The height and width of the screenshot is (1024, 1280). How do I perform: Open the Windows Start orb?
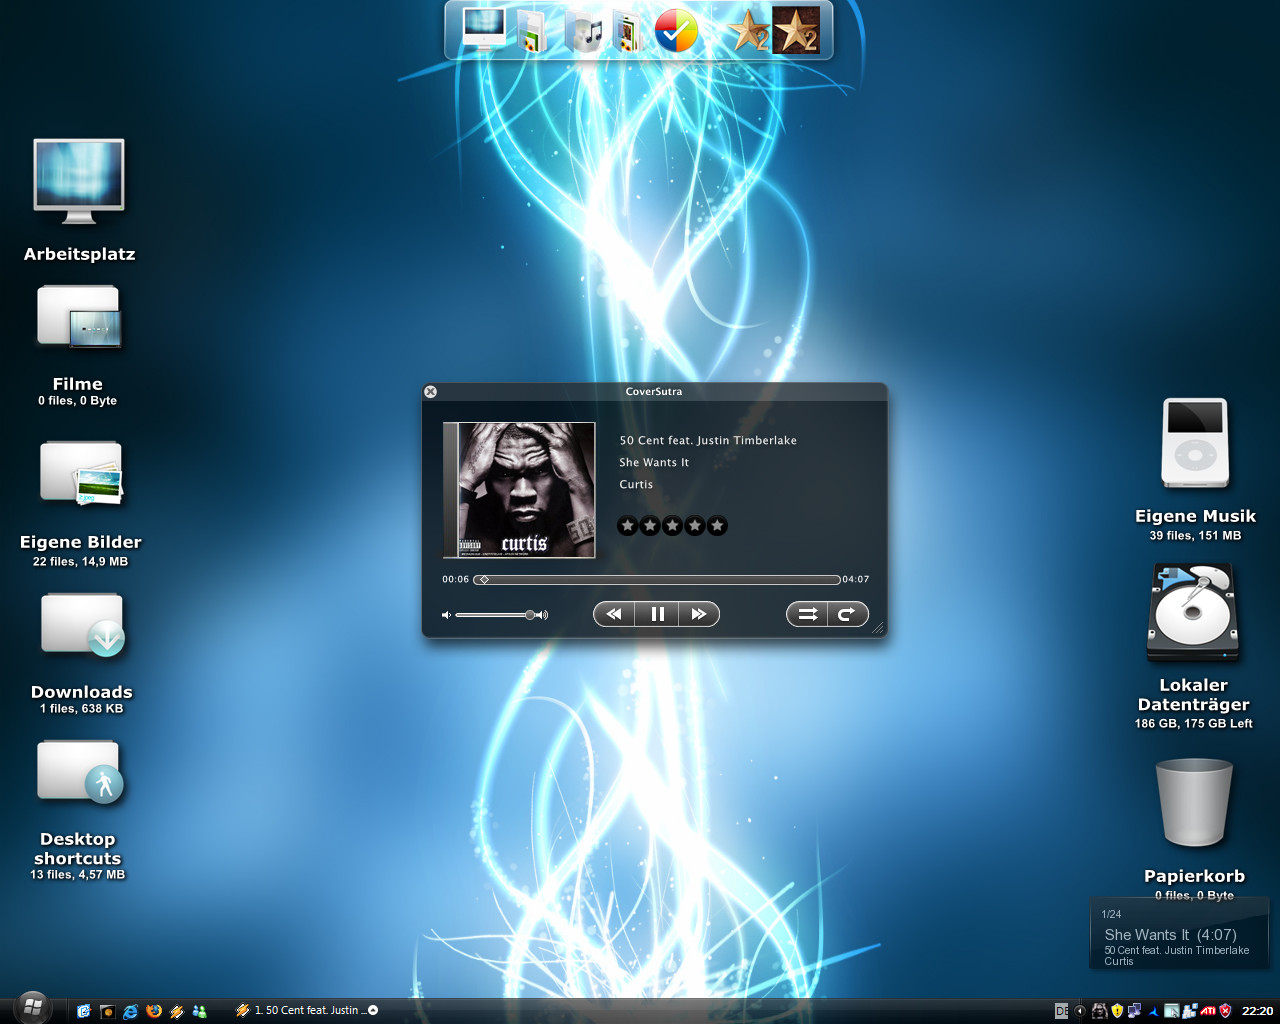coord(32,1008)
